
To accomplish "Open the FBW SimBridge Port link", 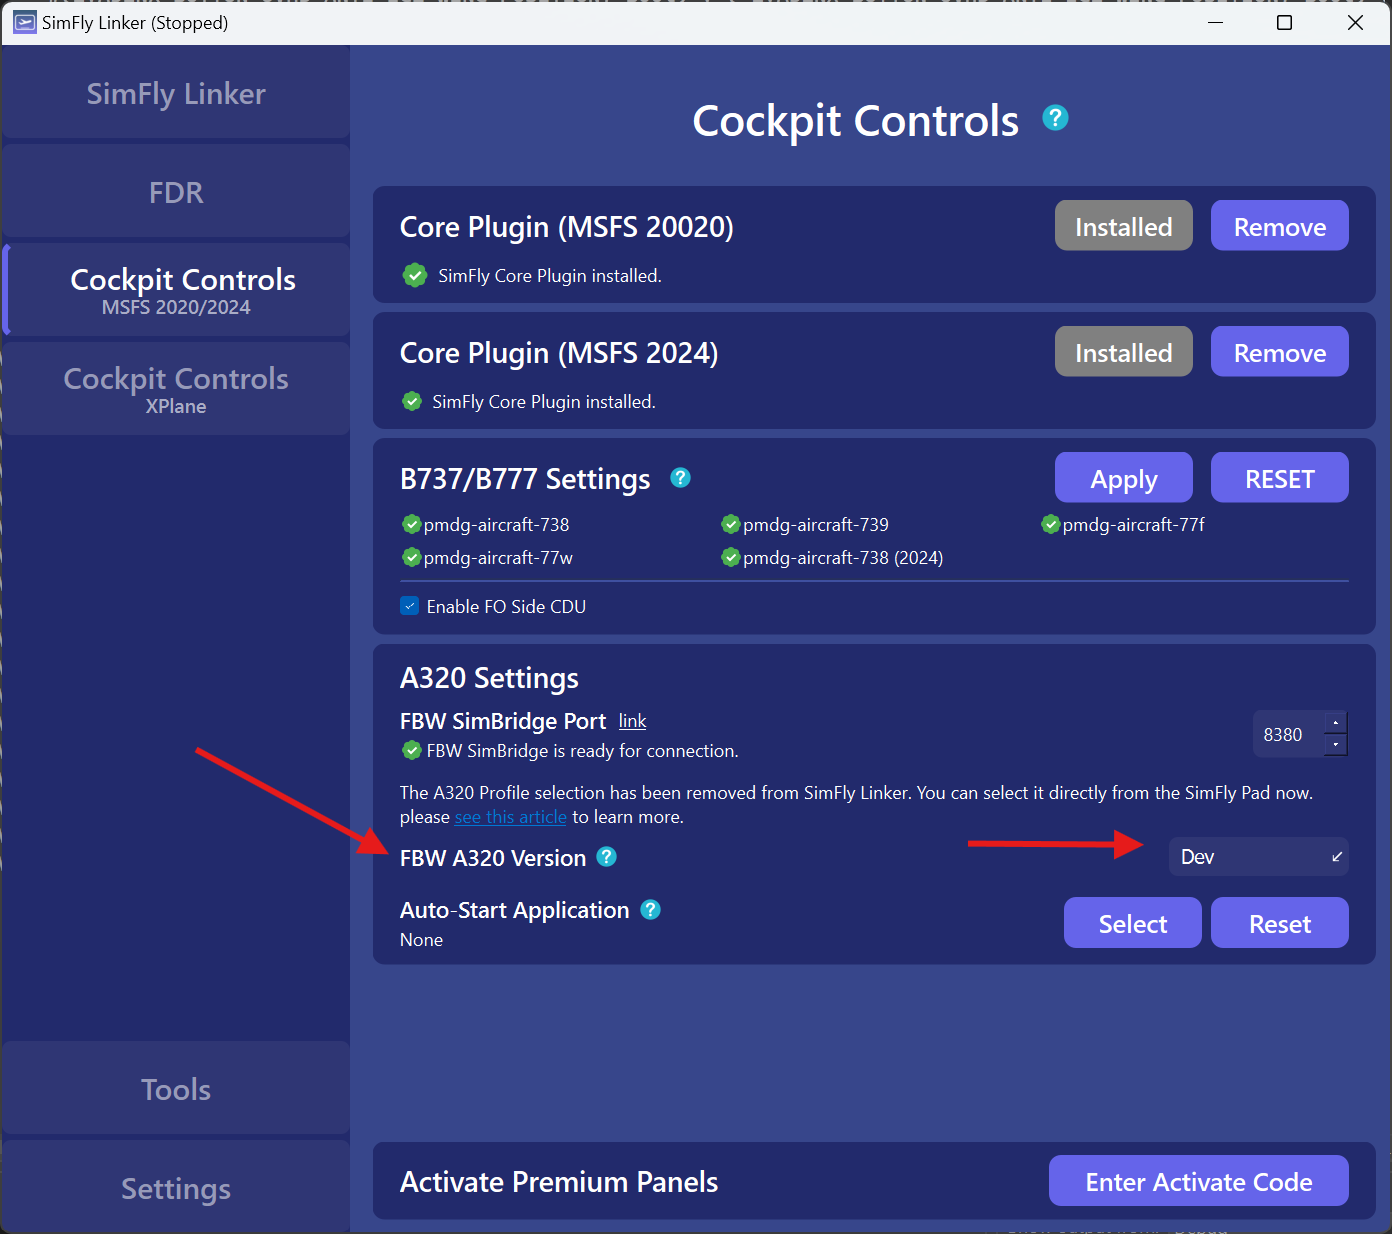I will point(632,721).
